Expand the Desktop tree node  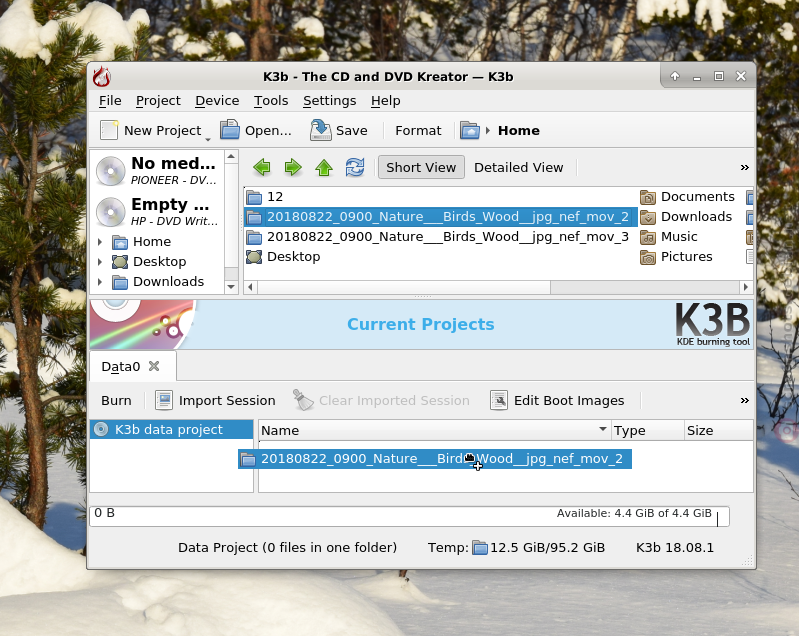tap(100, 261)
